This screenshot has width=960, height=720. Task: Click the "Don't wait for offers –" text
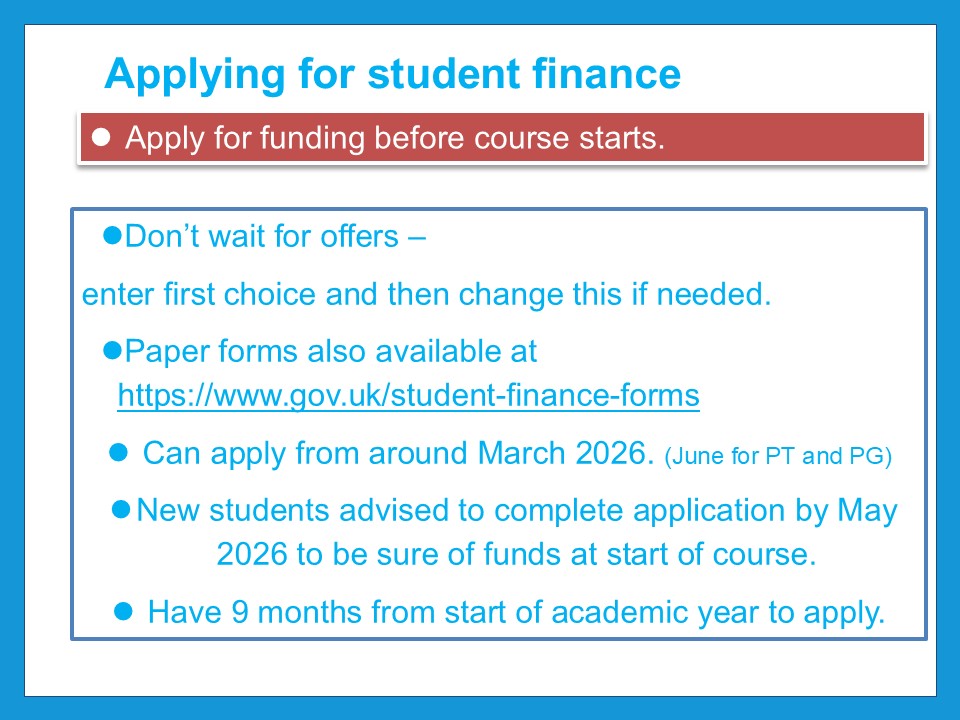tap(276, 238)
